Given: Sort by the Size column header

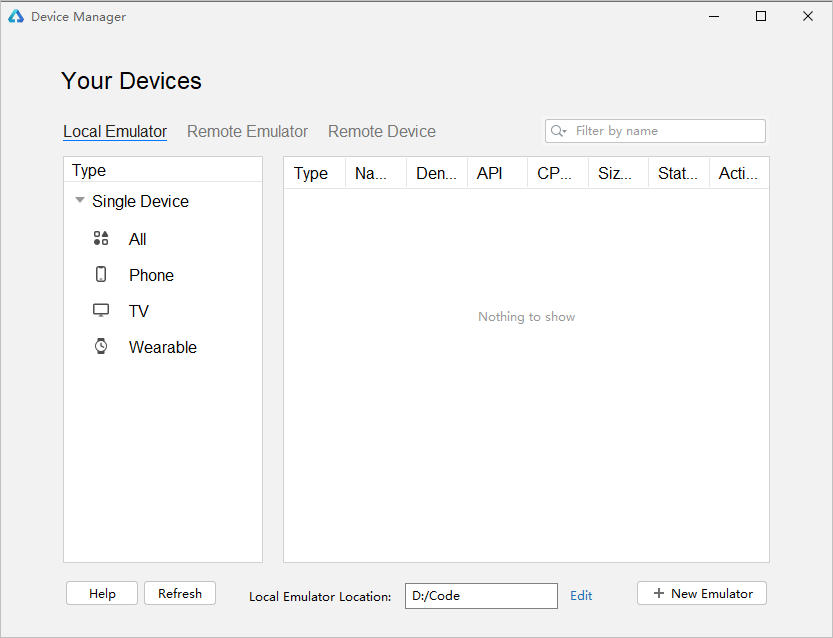Looking at the screenshot, I should (x=618, y=173).
